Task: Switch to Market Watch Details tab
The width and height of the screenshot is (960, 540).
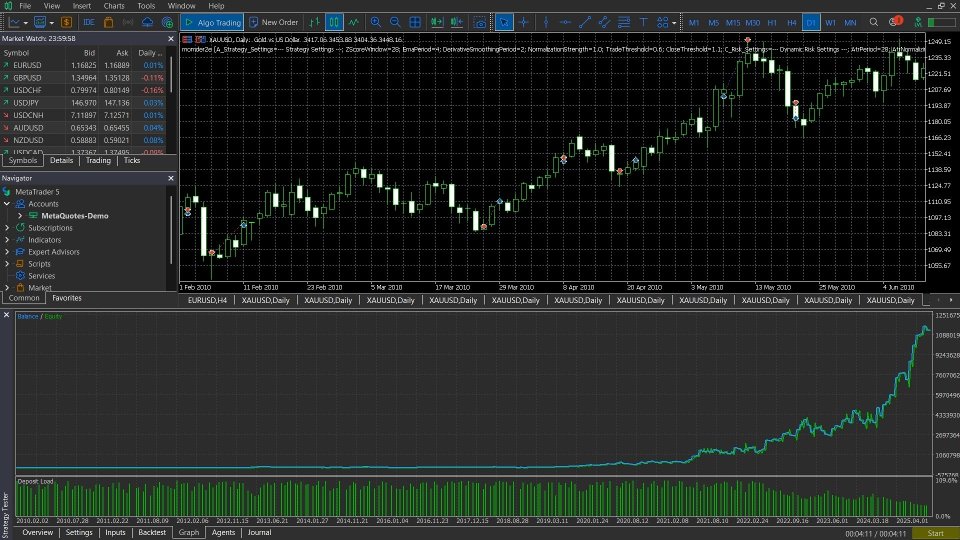Action: click(61, 160)
